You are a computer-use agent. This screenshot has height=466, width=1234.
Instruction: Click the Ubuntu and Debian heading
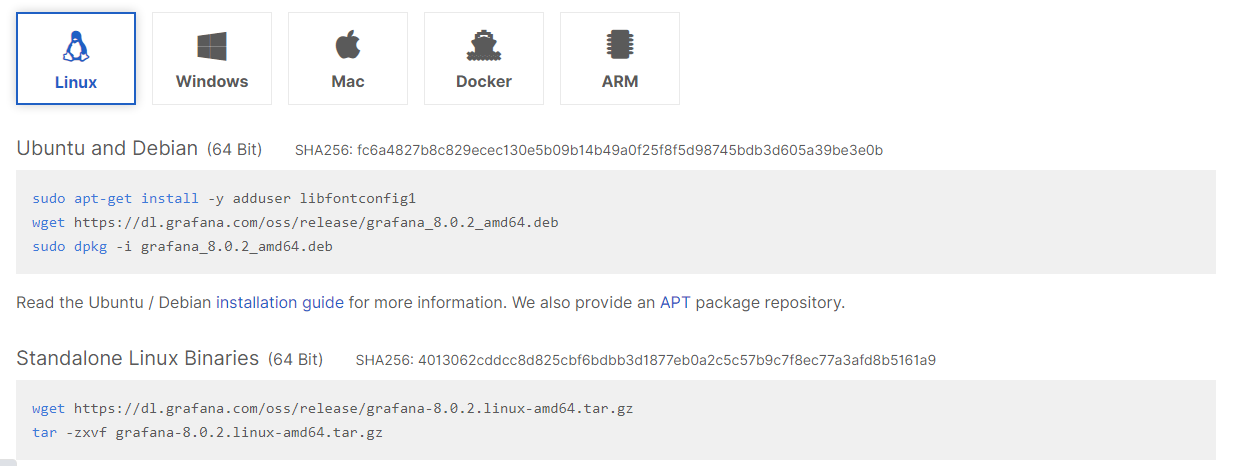107,149
